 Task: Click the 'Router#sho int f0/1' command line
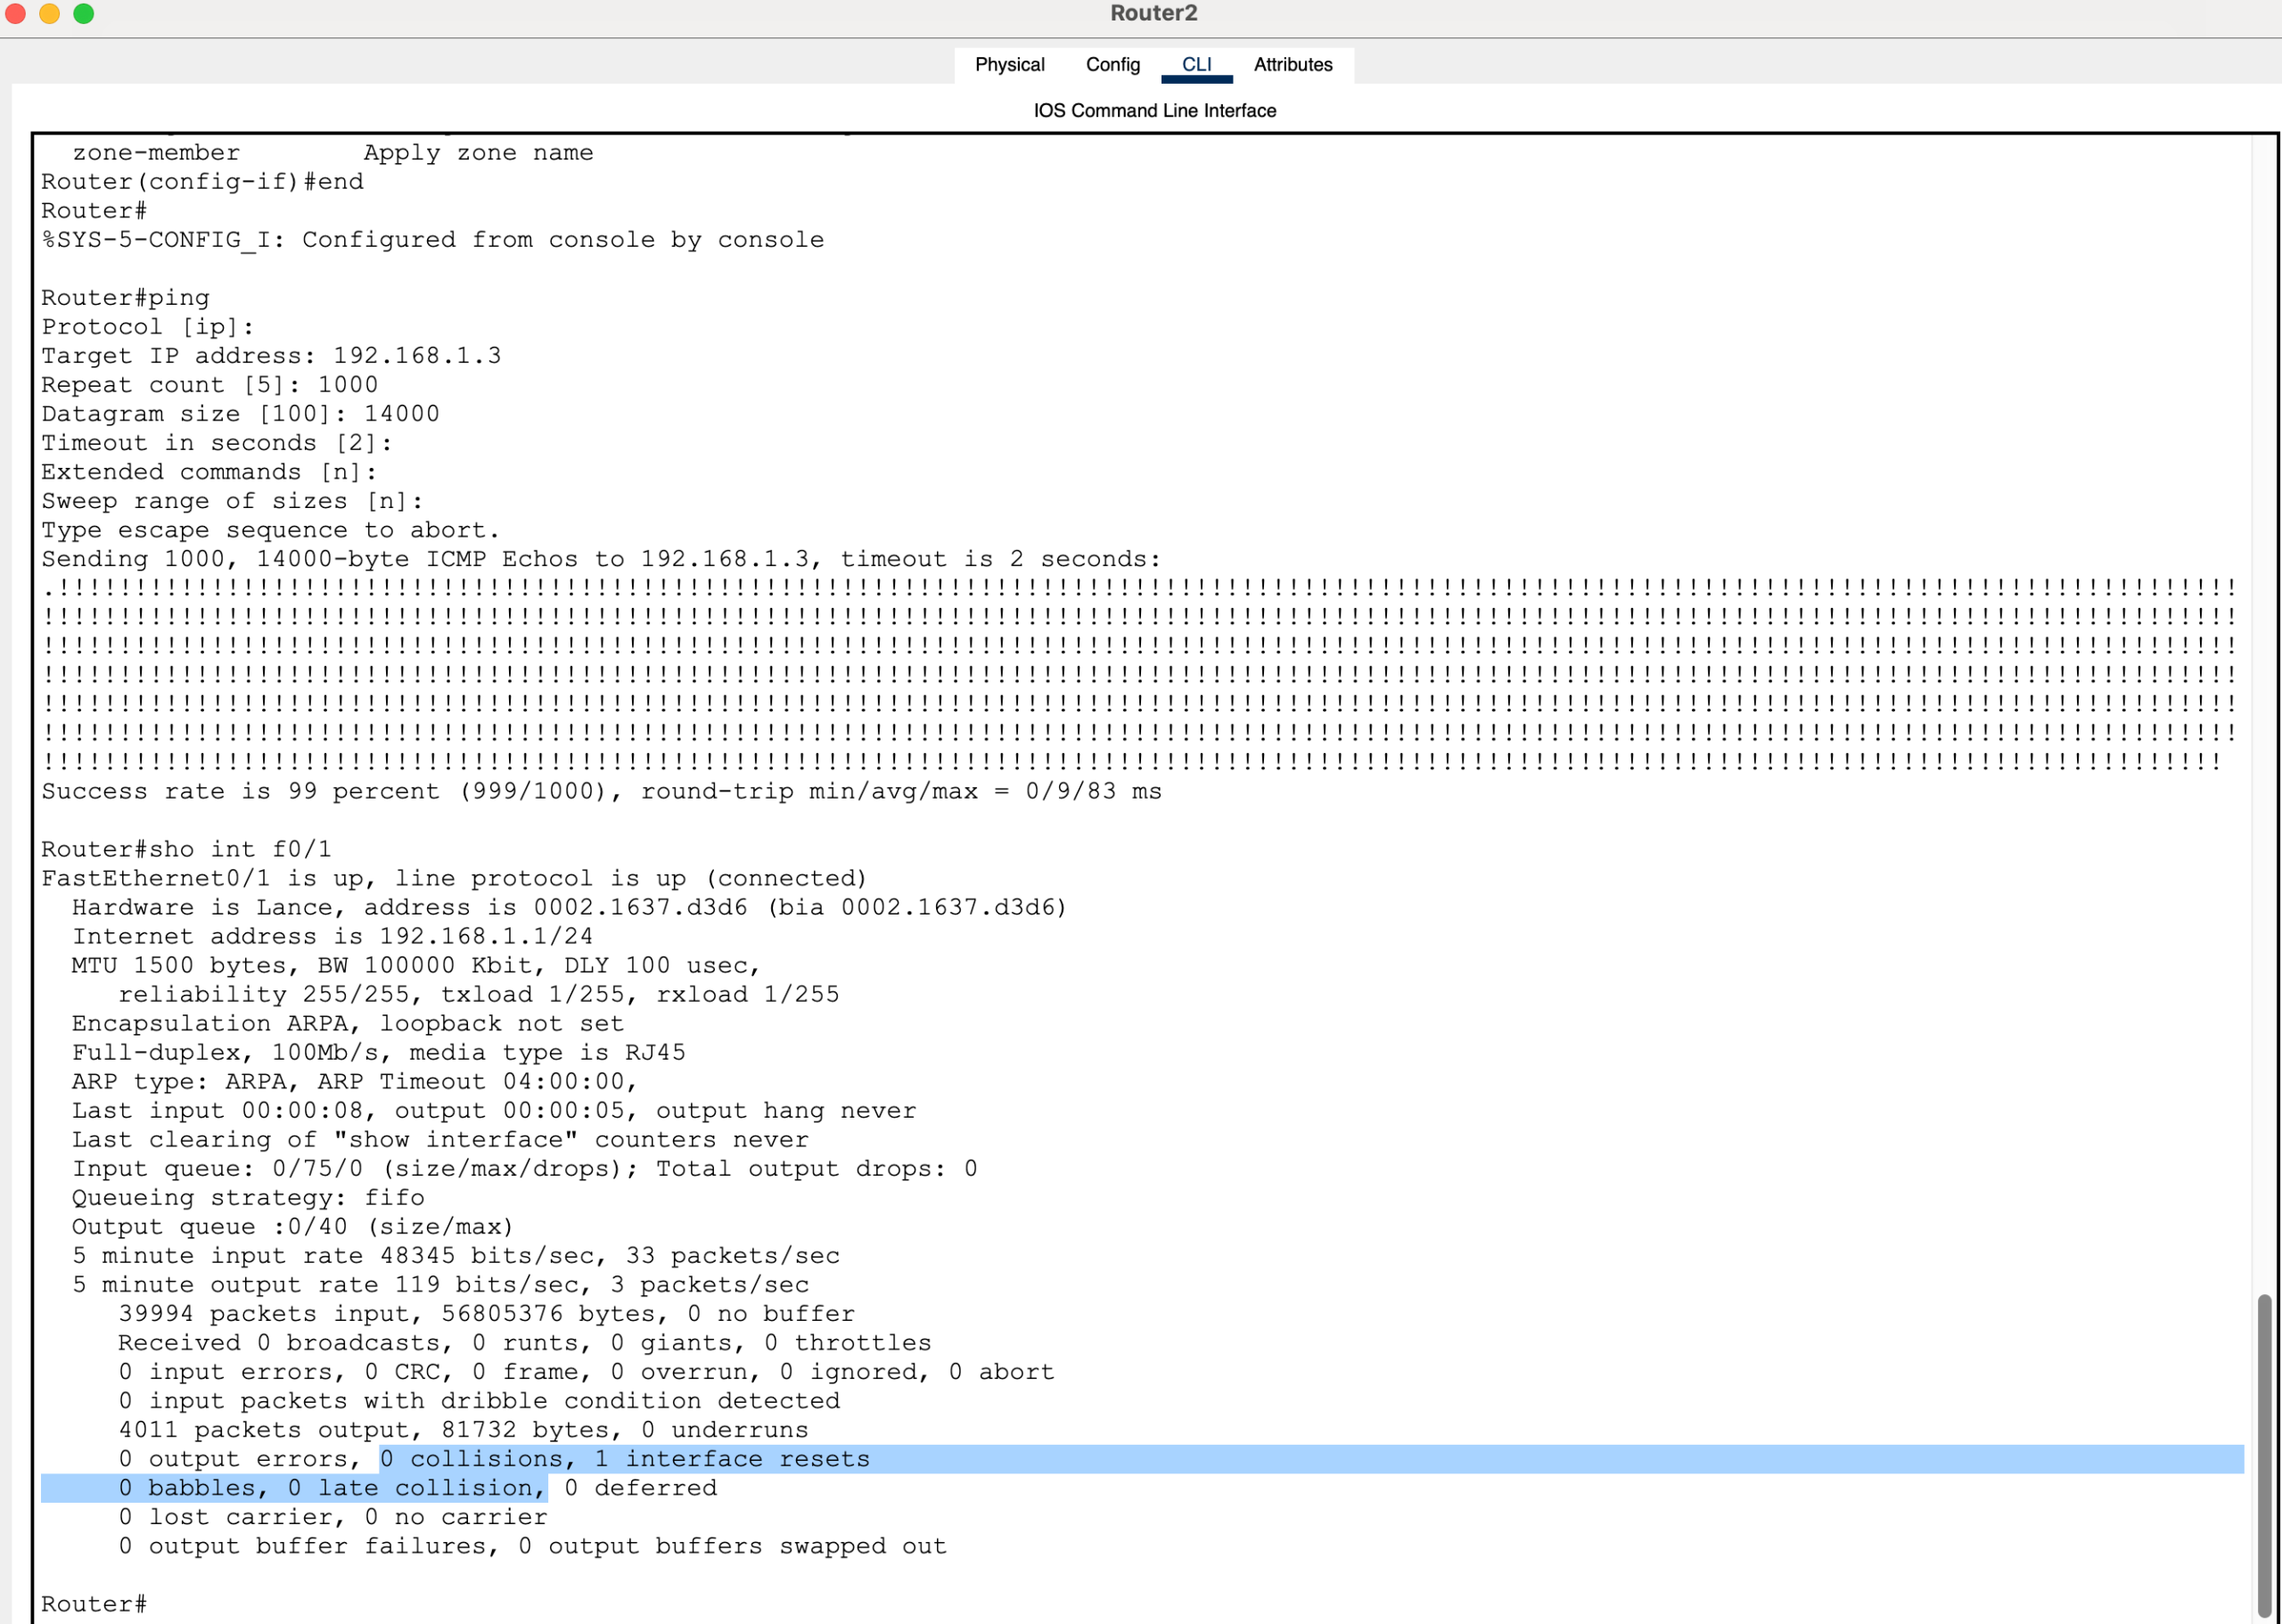186,849
